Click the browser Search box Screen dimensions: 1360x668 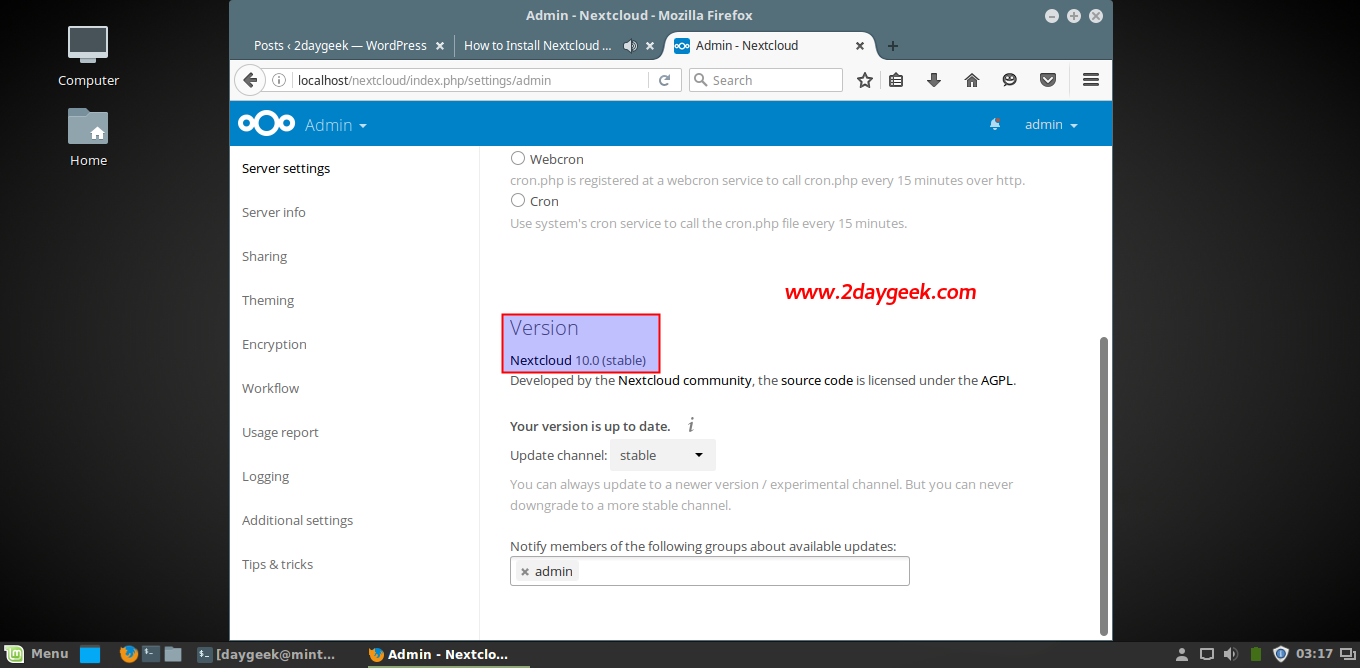(x=766, y=80)
